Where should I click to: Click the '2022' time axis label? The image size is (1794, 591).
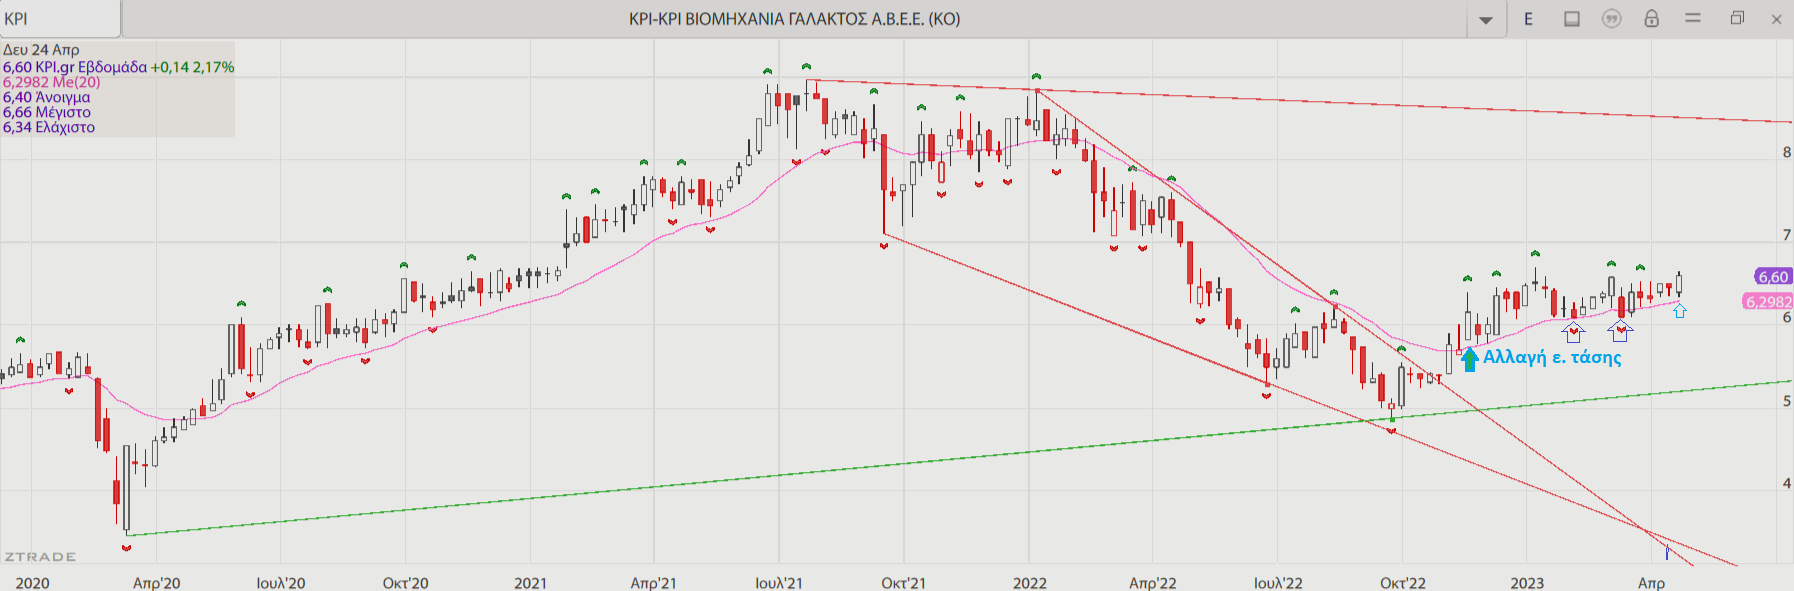coord(1029,582)
